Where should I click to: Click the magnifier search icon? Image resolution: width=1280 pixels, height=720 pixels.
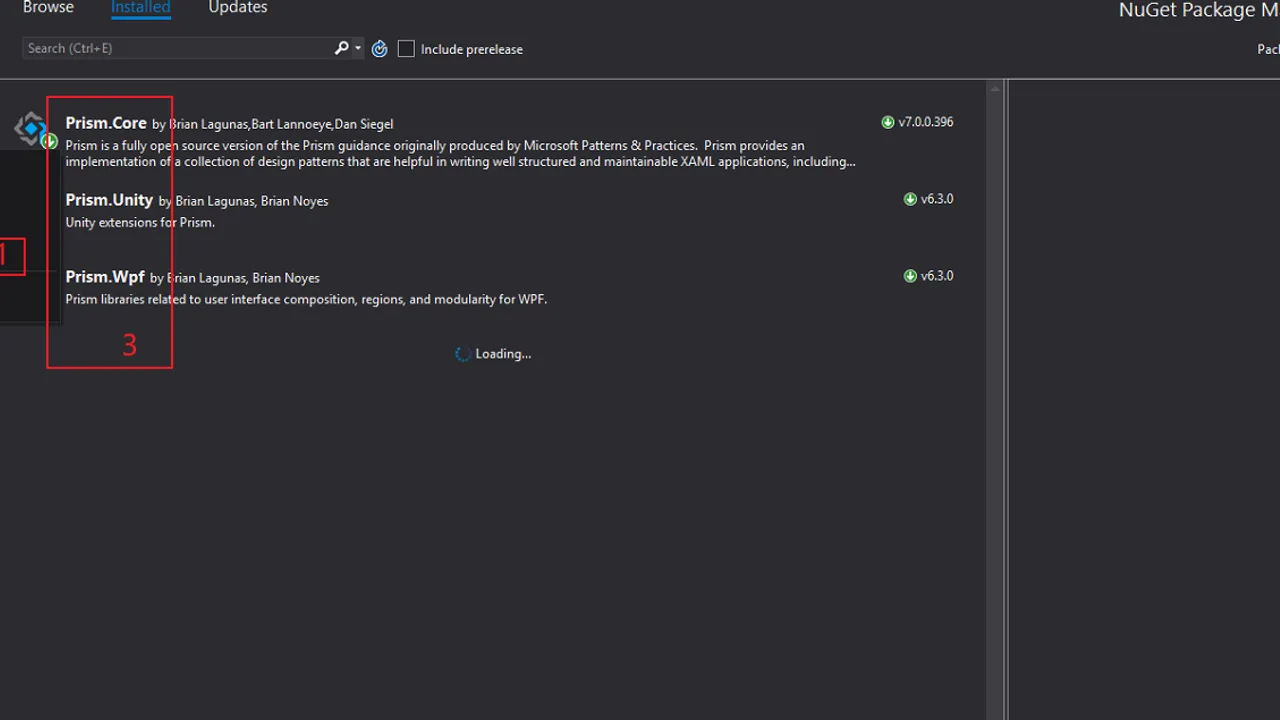click(342, 48)
